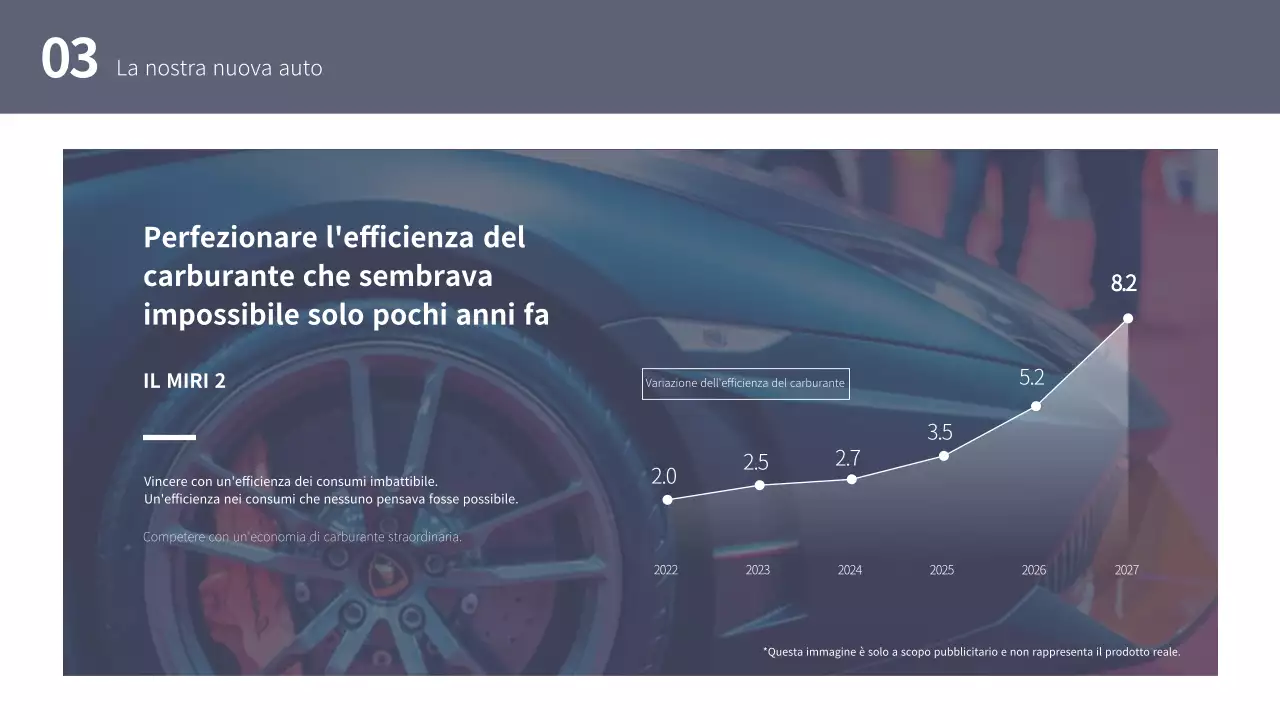The height and width of the screenshot is (720, 1280).
Task: Click the data point labeled 8.2
Action: pyautogui.click(x=1127, y=318)
